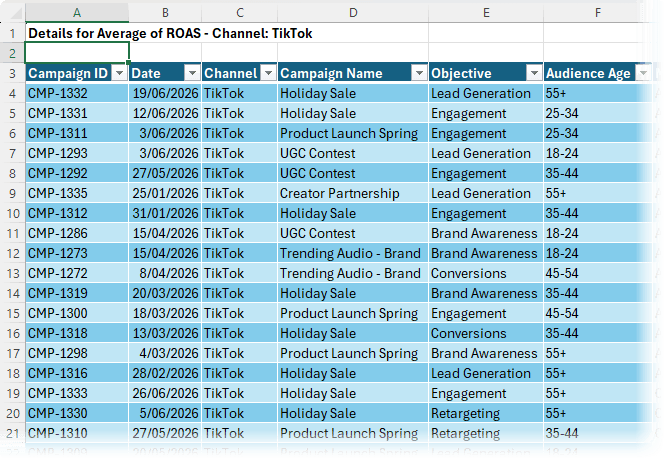Click the date 12/06/2026
The height and width of the screenshot is (460, 666).
(x=165, y=113)
